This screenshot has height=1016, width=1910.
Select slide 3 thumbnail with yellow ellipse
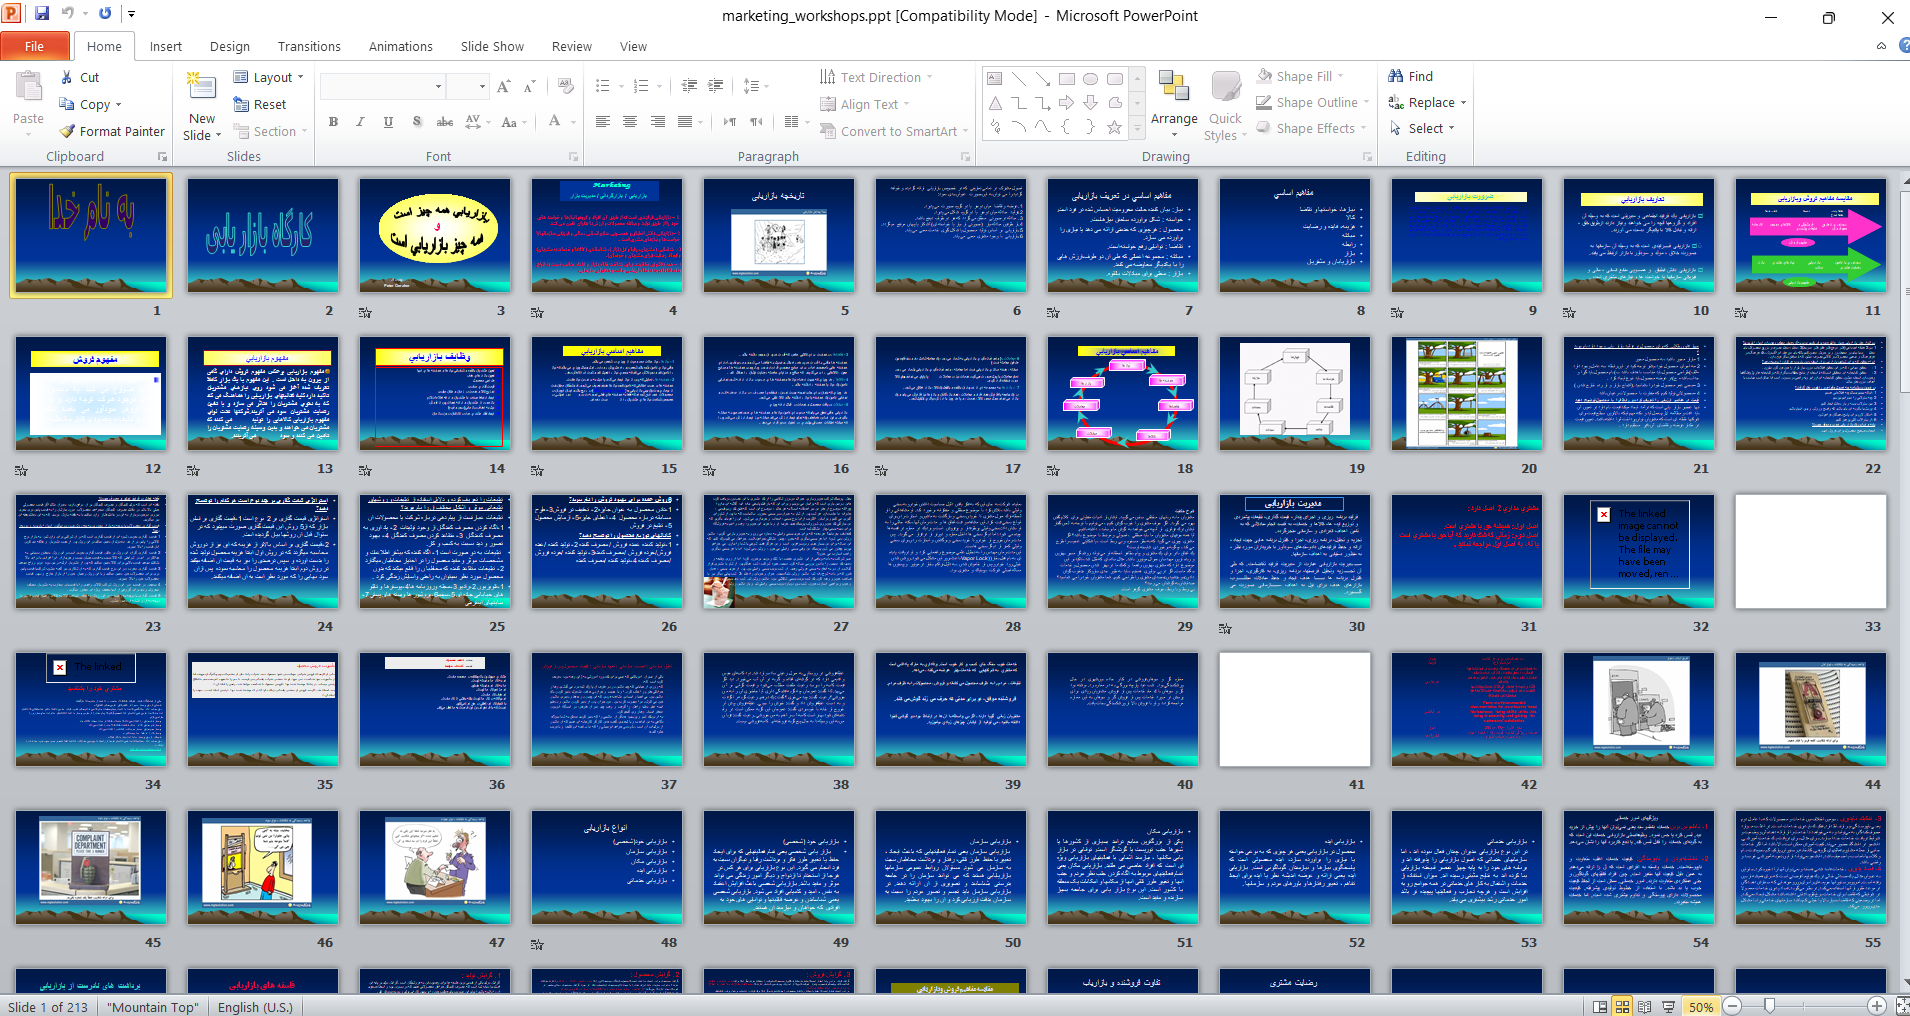tap(435, 235)
